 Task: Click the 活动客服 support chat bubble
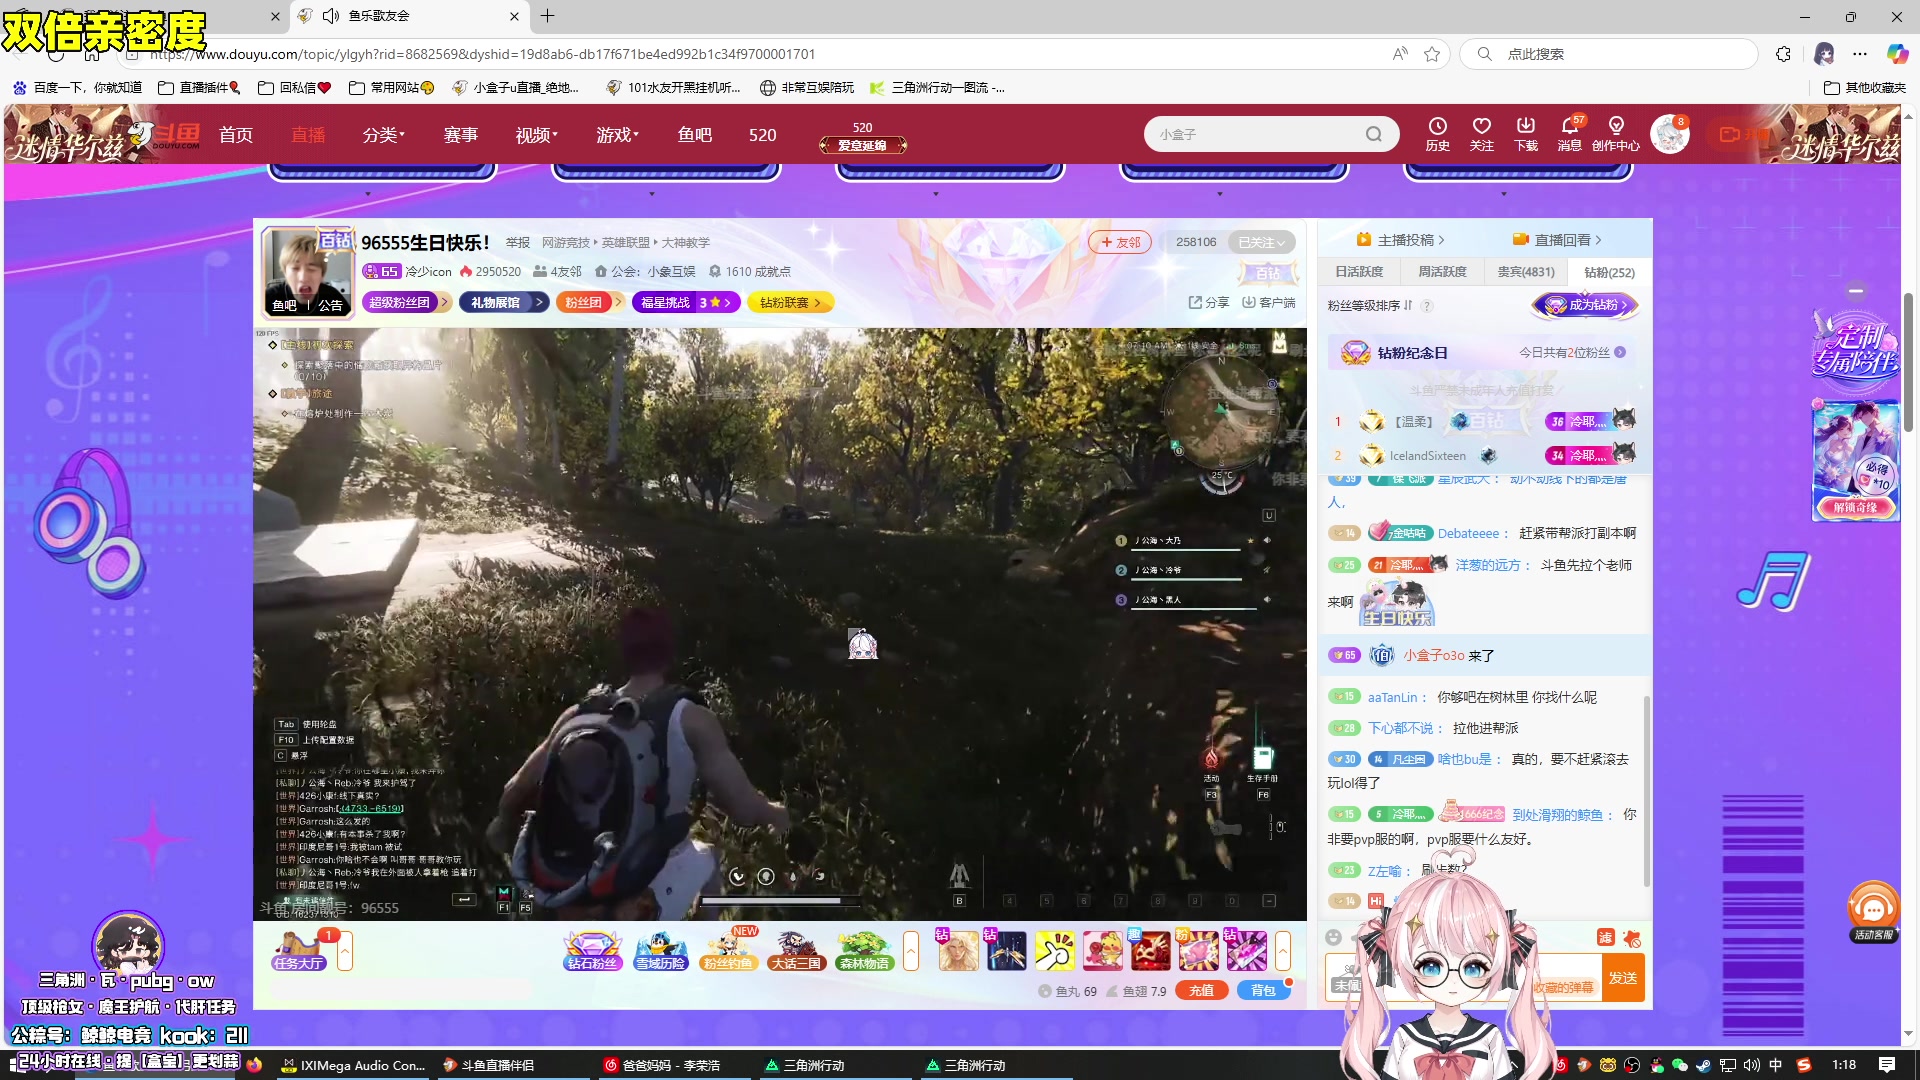point(1872,911)
